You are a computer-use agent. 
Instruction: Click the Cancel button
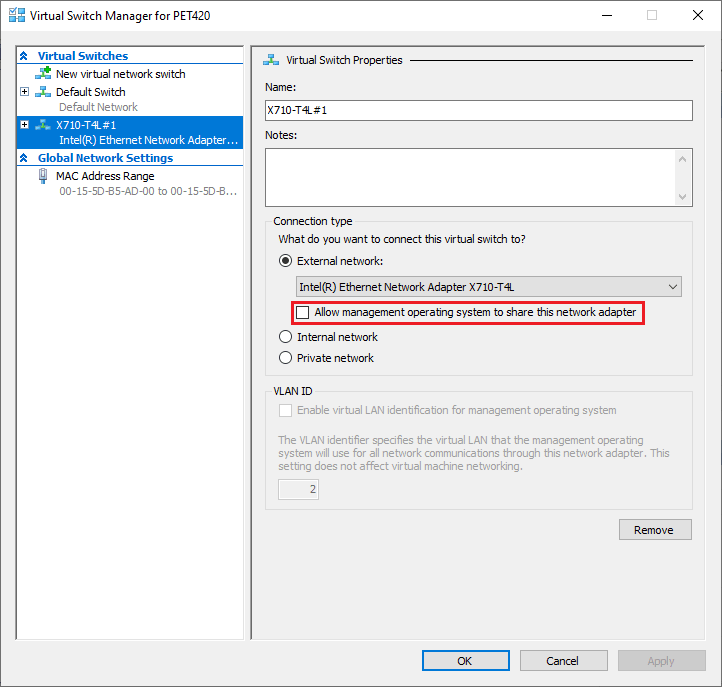(x=564, y=661)
